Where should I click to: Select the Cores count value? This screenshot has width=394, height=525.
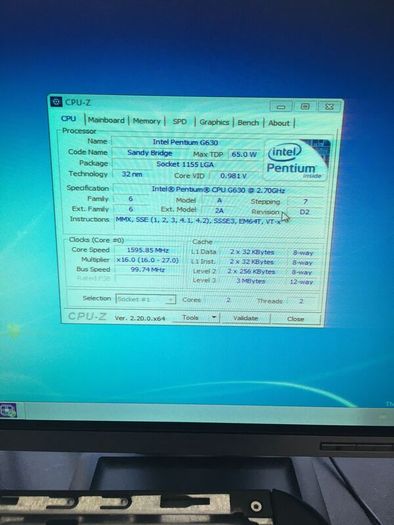point(228,300)
